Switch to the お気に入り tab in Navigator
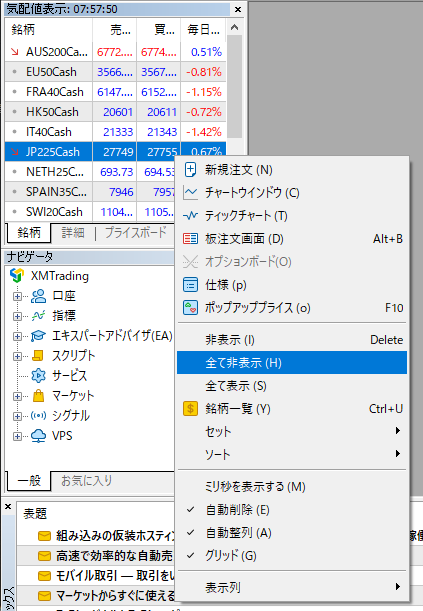The width and height of the screenshot is (423, 611). (86, 481)
